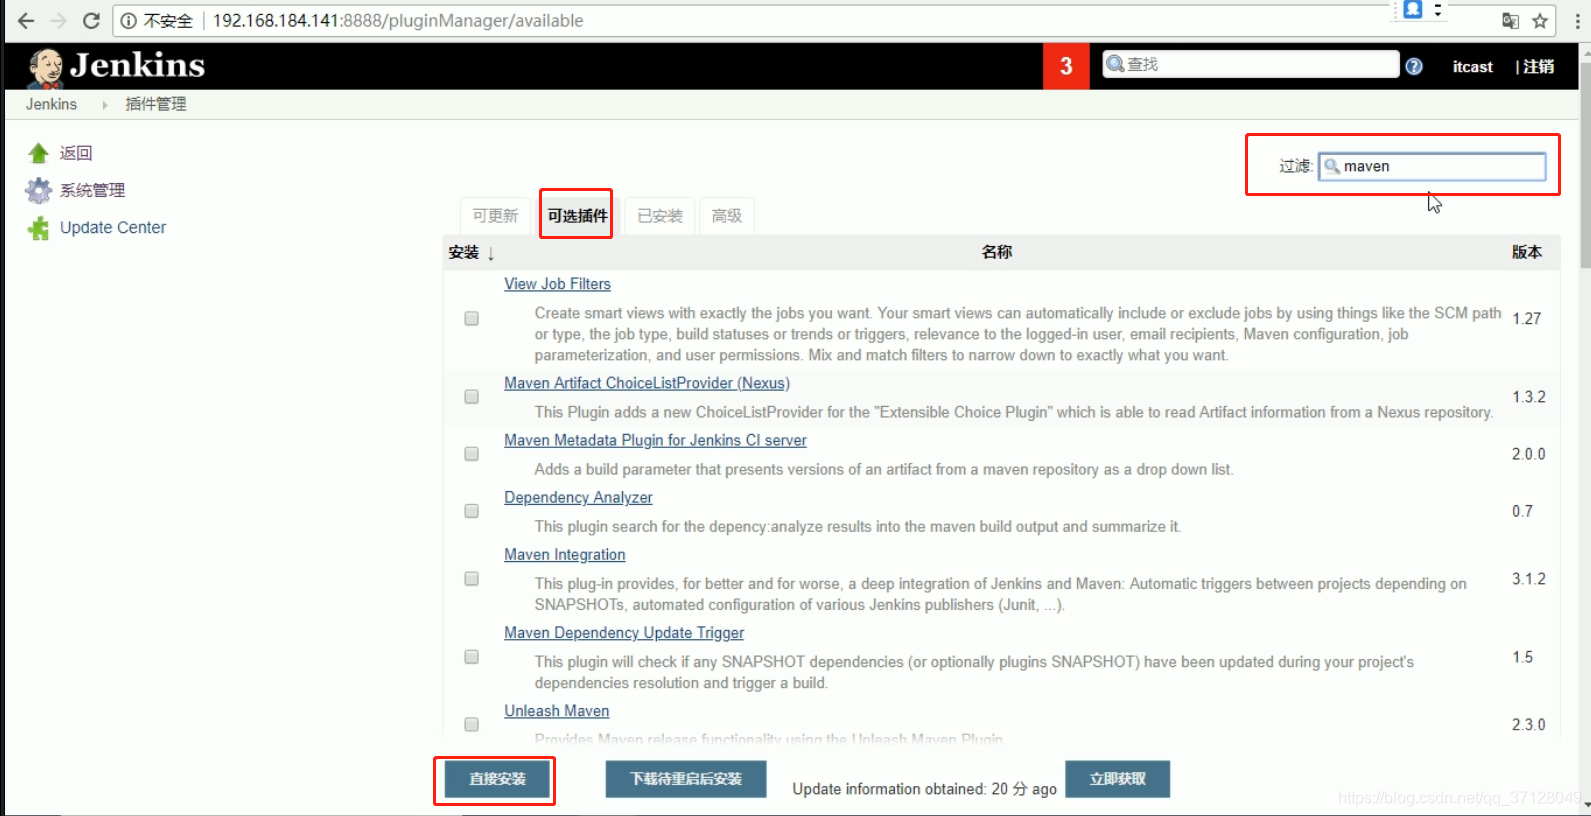Image resolution: width=1591 pixels, height=816 pixels.
Task: Click the system management gear icon
Action: point(38,190)
